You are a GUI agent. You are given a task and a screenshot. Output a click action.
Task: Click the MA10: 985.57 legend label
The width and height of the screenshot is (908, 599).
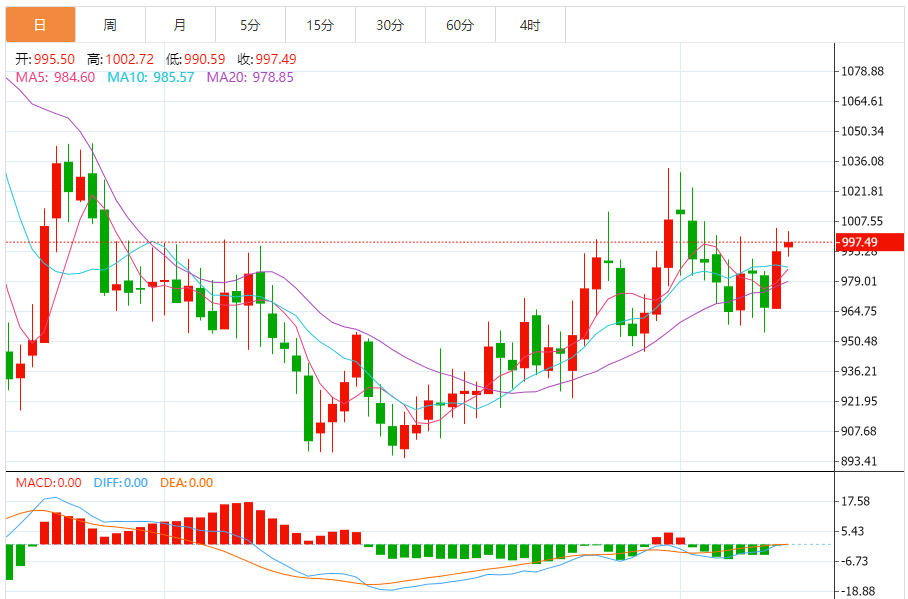click(151, 78)
